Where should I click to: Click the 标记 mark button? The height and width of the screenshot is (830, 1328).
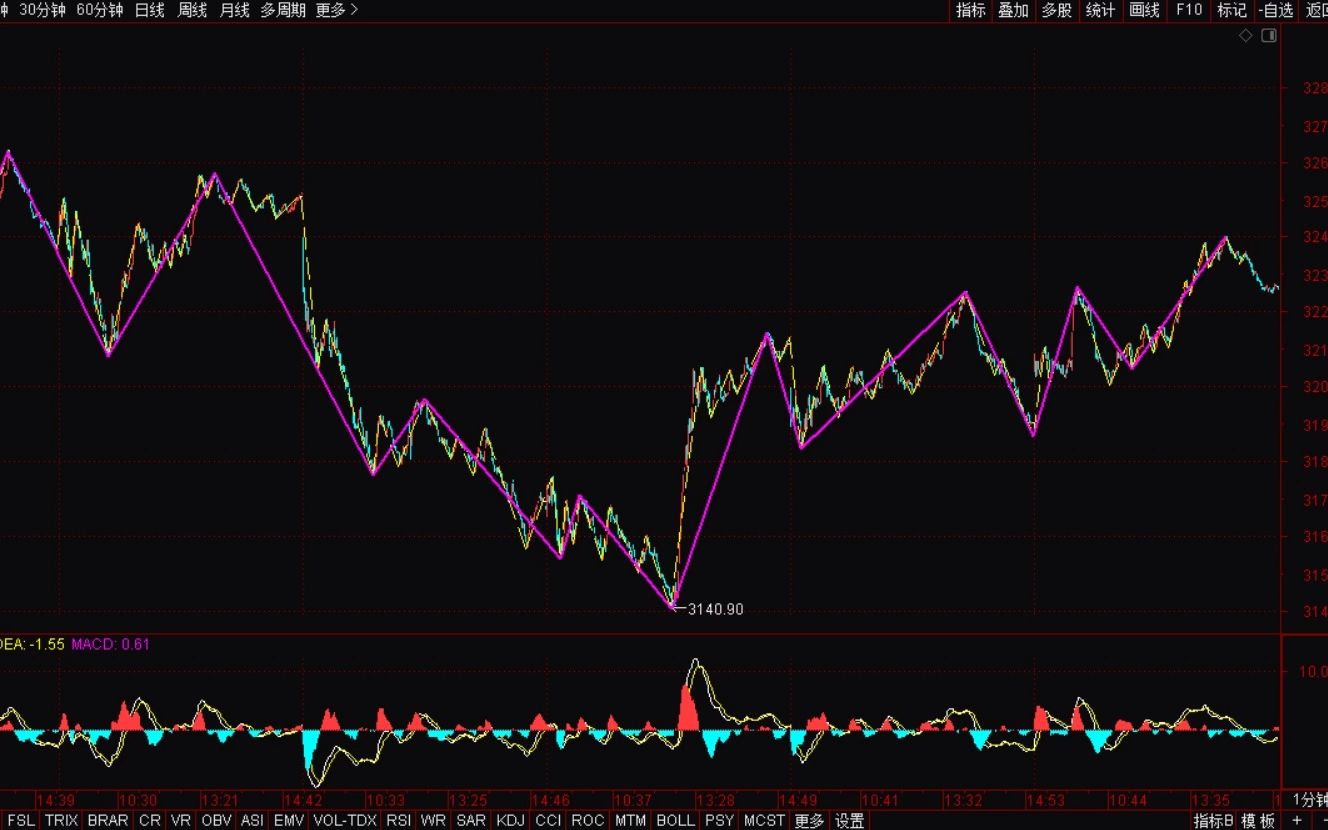click(x=1231, y=10)
